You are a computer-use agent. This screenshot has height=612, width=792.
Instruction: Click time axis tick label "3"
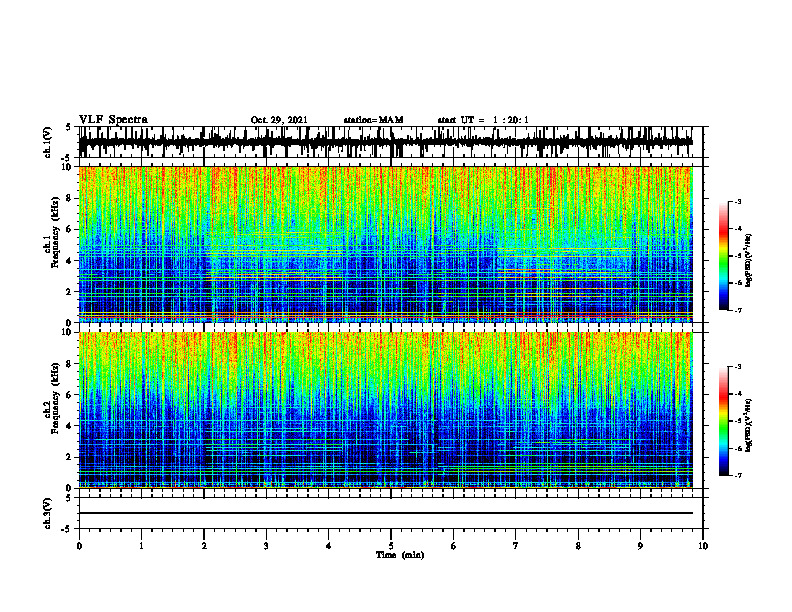coord(266,546)
